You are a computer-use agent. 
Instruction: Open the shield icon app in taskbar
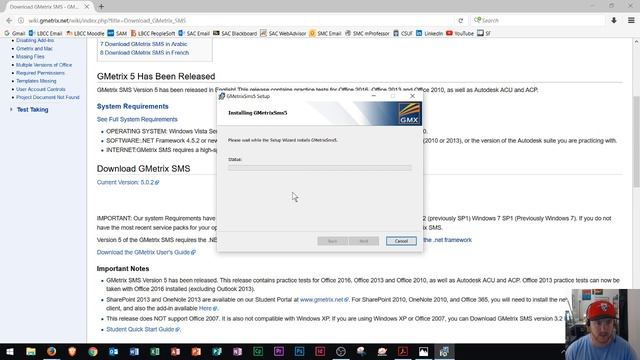[x=72, y=351]
